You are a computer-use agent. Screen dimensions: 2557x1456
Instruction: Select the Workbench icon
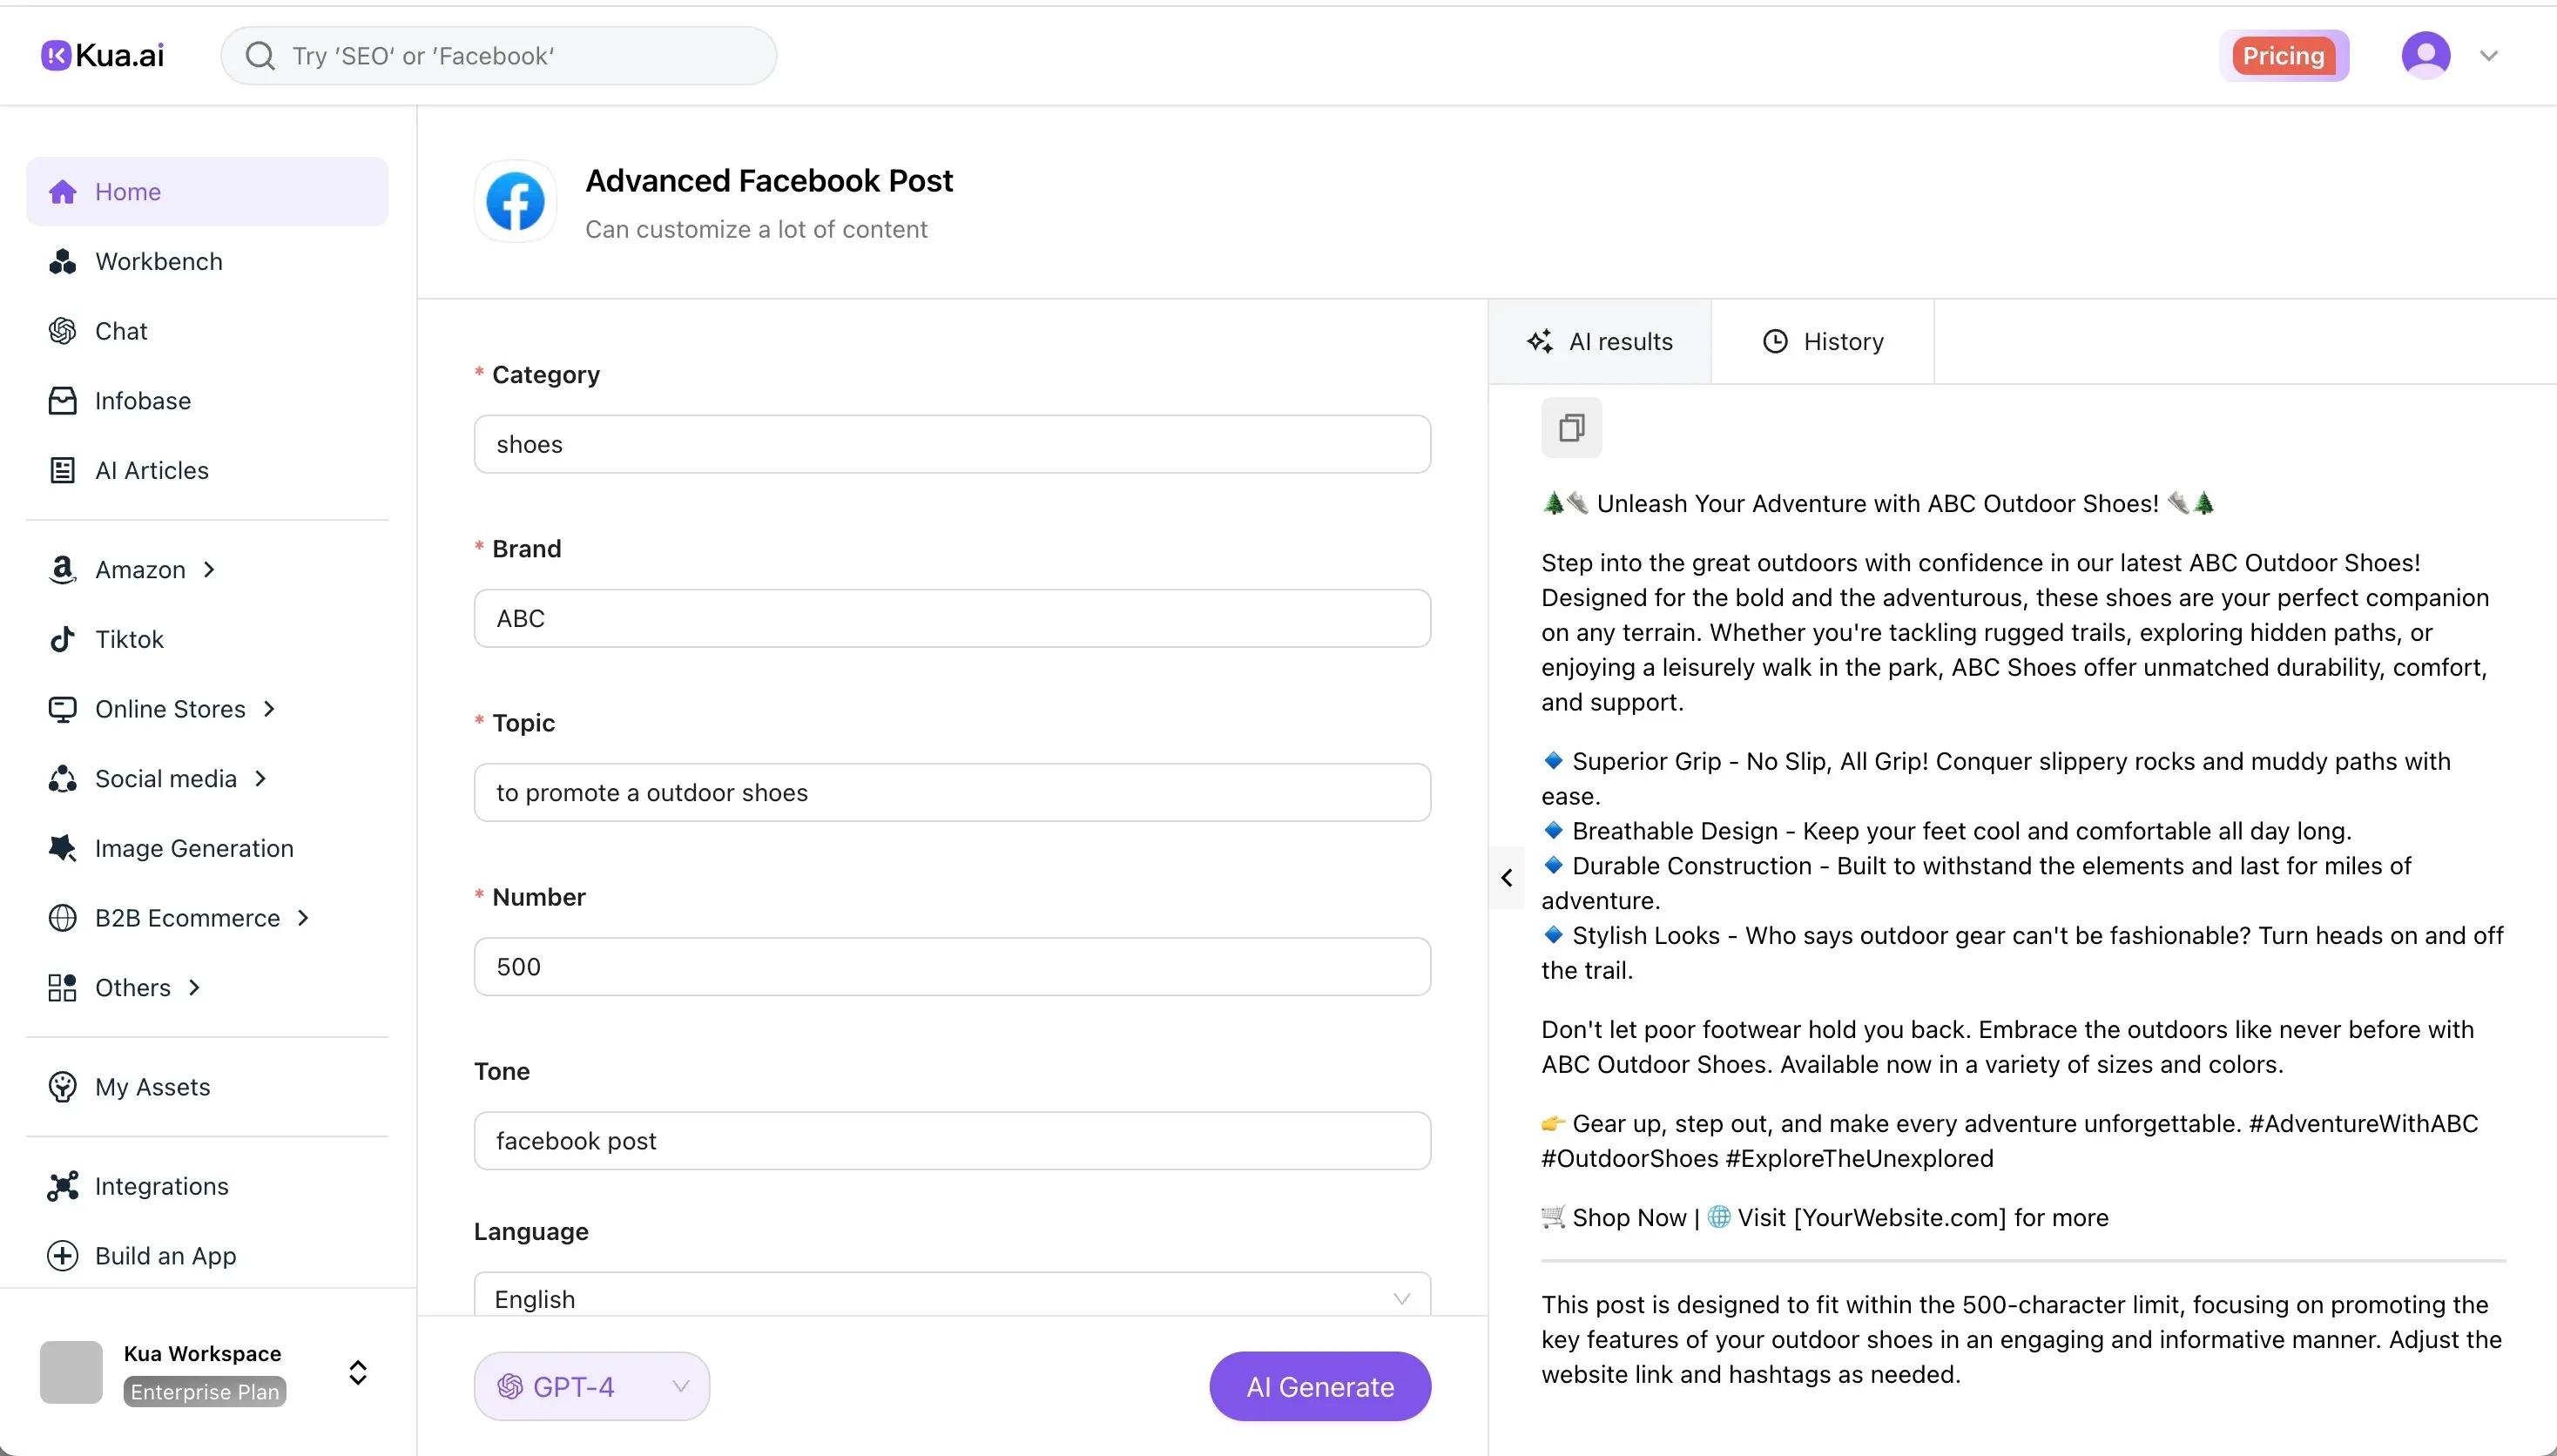[x=63, y=261]
